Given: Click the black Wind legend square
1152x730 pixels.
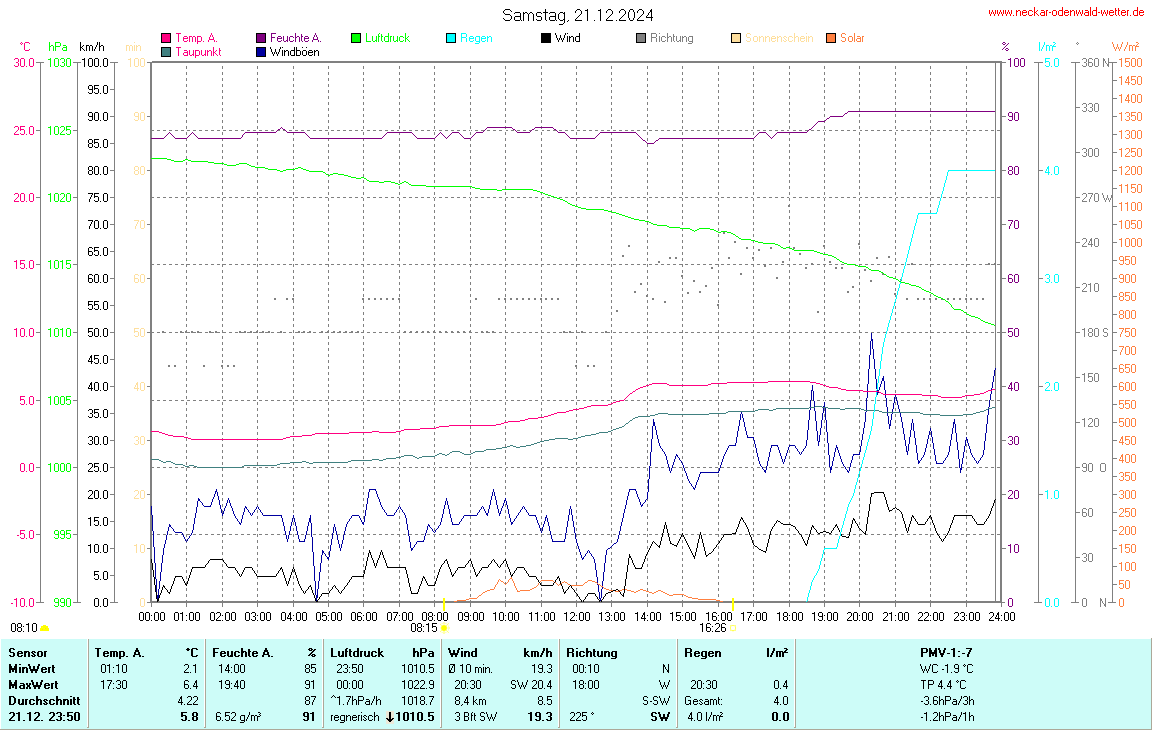Looking at the screenshot, I should tap(545, 38).
